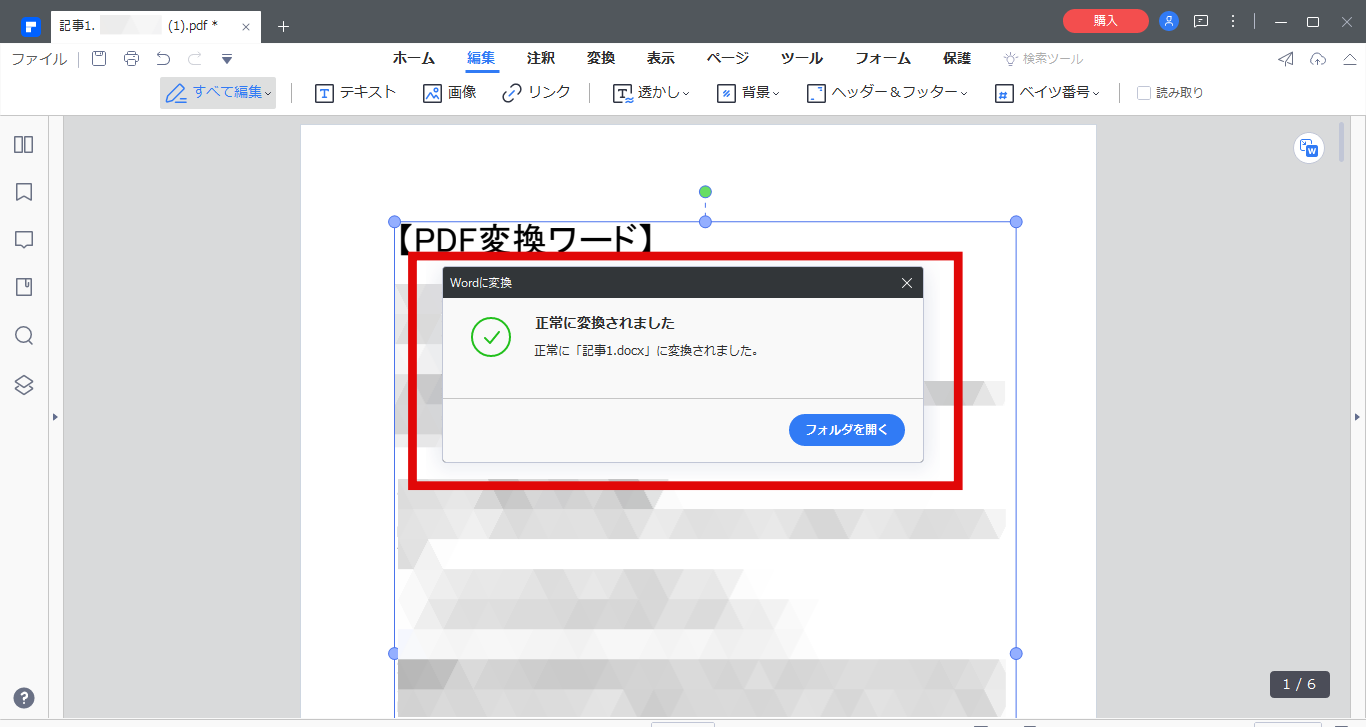Add a new tab with plus icon
Image resolution: width=1366 pixels, height=727 pixels.
(283, 26)
